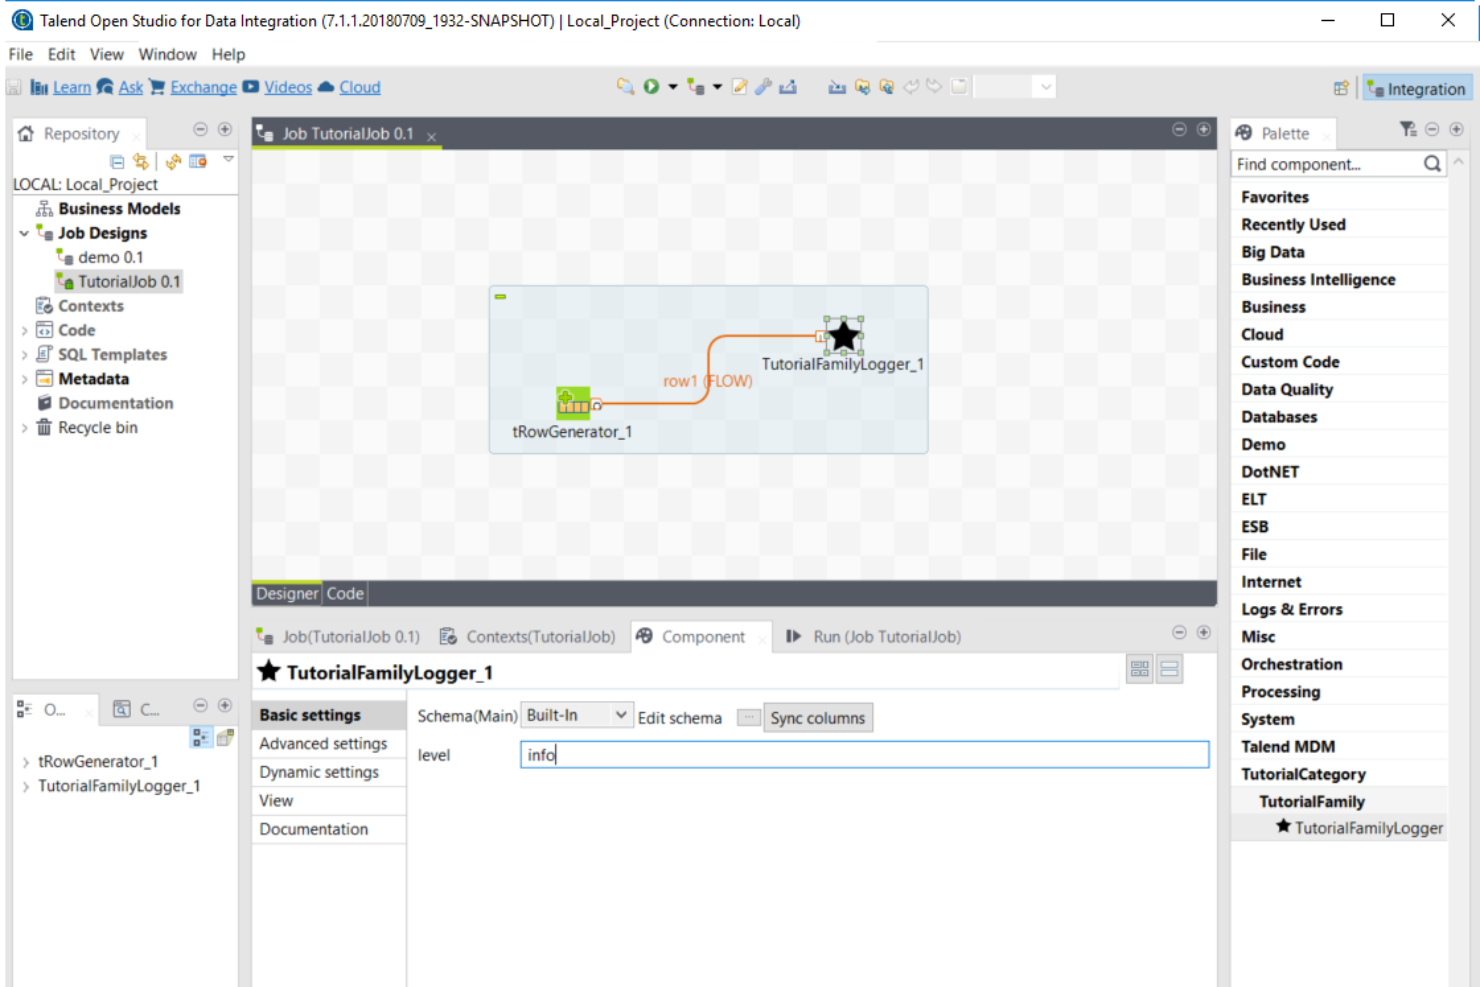Select Documentation in repository tree

115,403
